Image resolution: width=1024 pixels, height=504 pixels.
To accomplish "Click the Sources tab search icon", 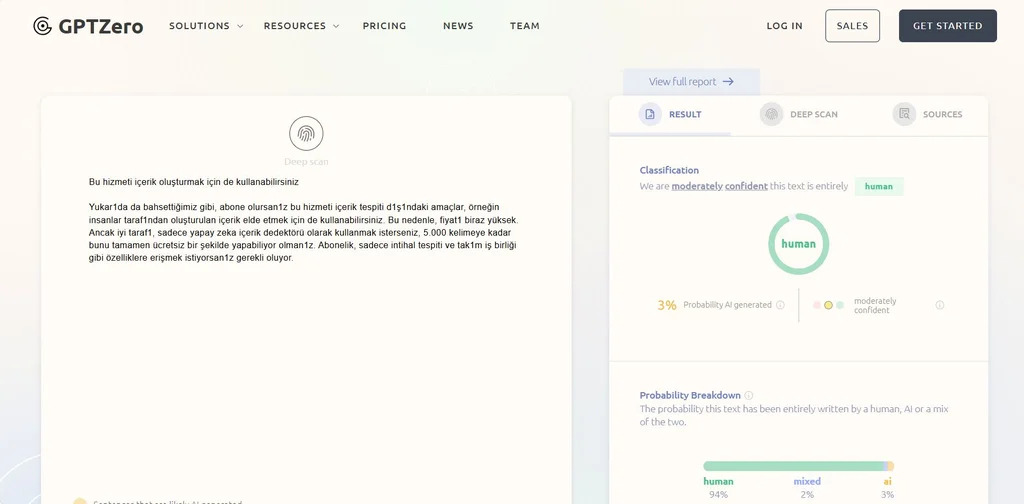I will pos(904,114).
